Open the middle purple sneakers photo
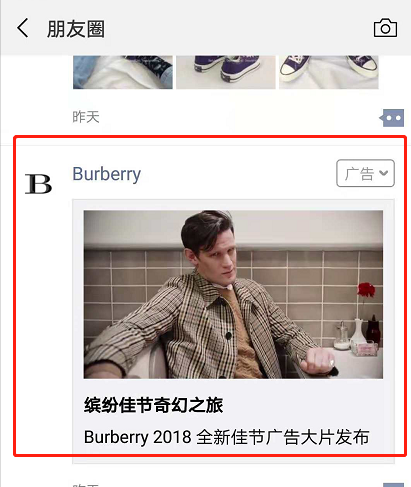411x487 pixels. pos(226,72)
